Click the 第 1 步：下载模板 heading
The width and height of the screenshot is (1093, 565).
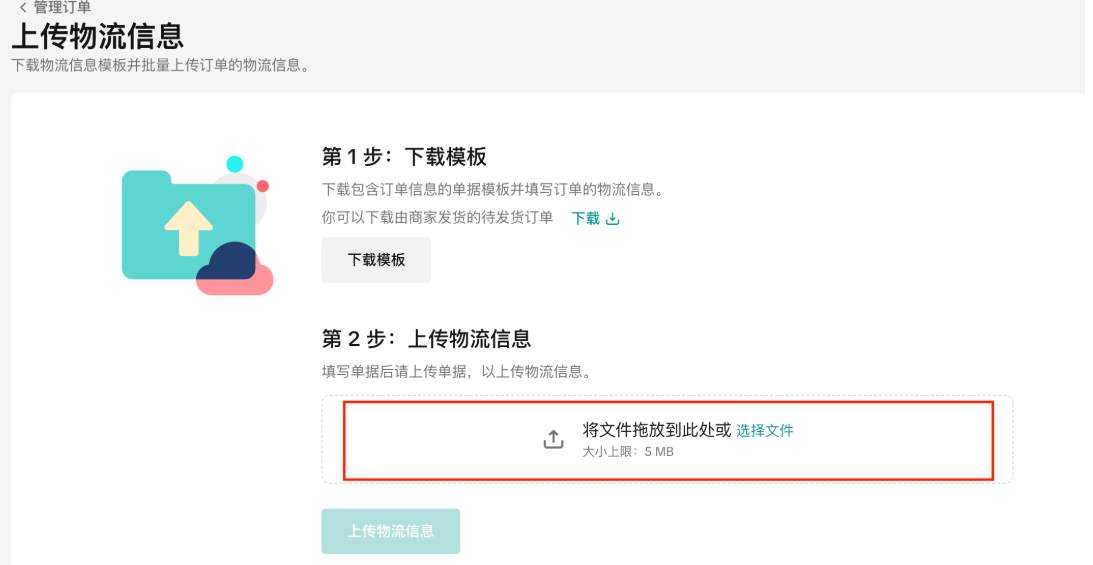404,157
